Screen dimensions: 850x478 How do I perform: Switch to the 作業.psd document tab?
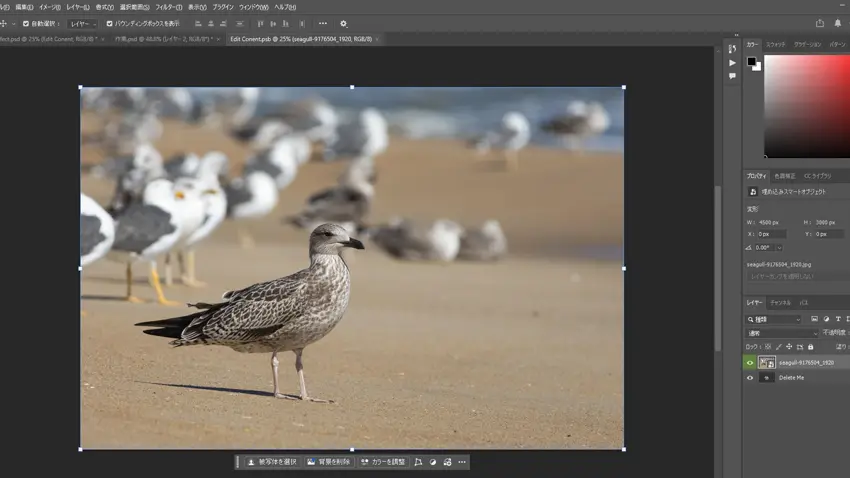pos(164,40)
